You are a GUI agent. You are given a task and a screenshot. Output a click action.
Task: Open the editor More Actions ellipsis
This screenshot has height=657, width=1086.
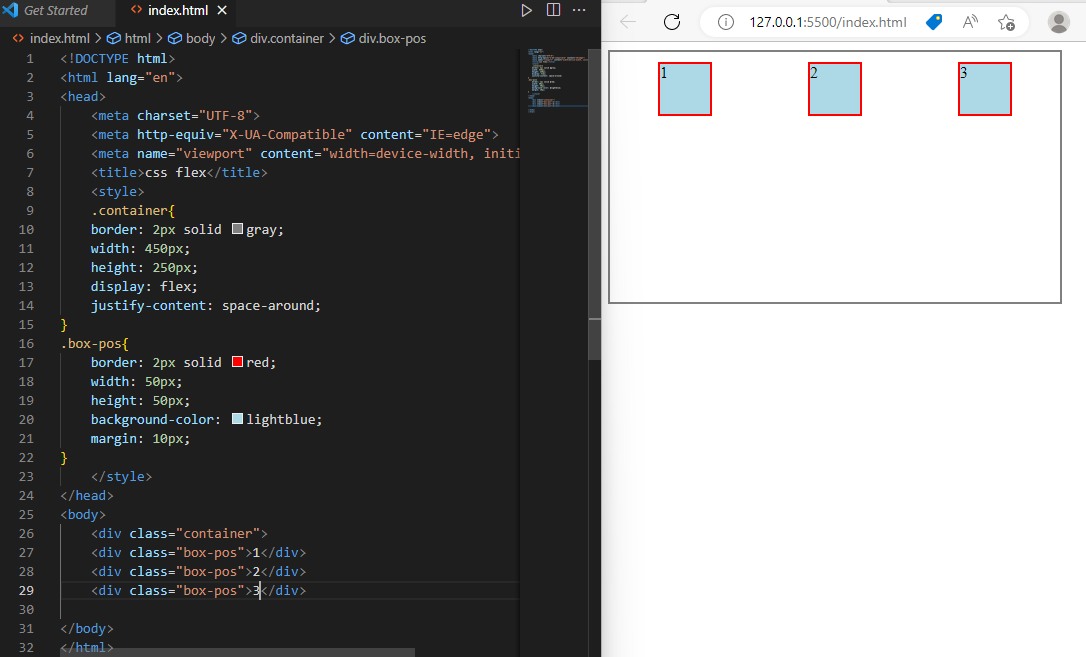(x=579, y=10)
